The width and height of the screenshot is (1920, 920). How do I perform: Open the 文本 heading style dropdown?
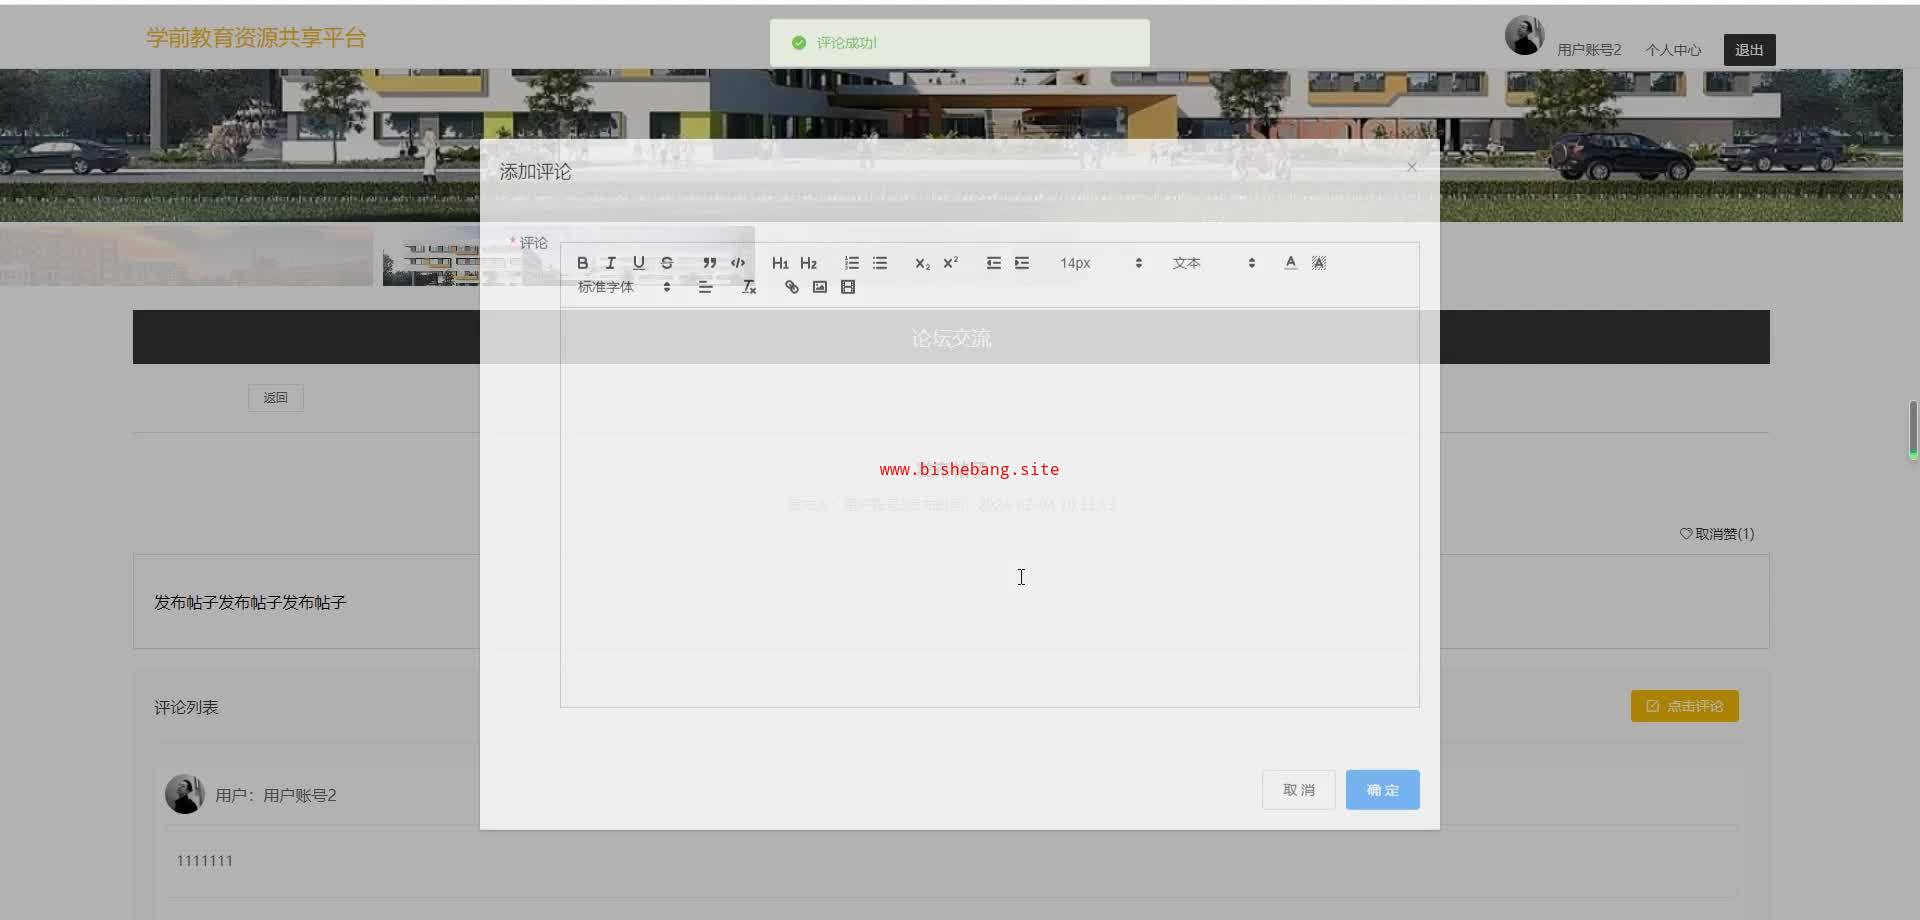(1213, 263)
